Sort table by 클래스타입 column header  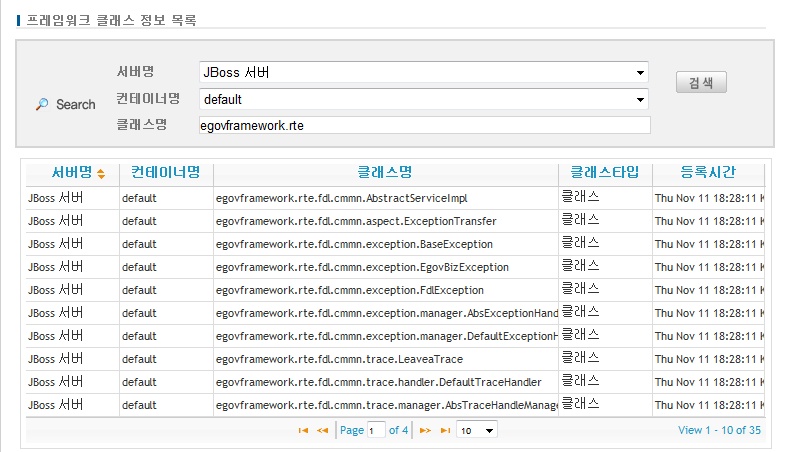605,172
